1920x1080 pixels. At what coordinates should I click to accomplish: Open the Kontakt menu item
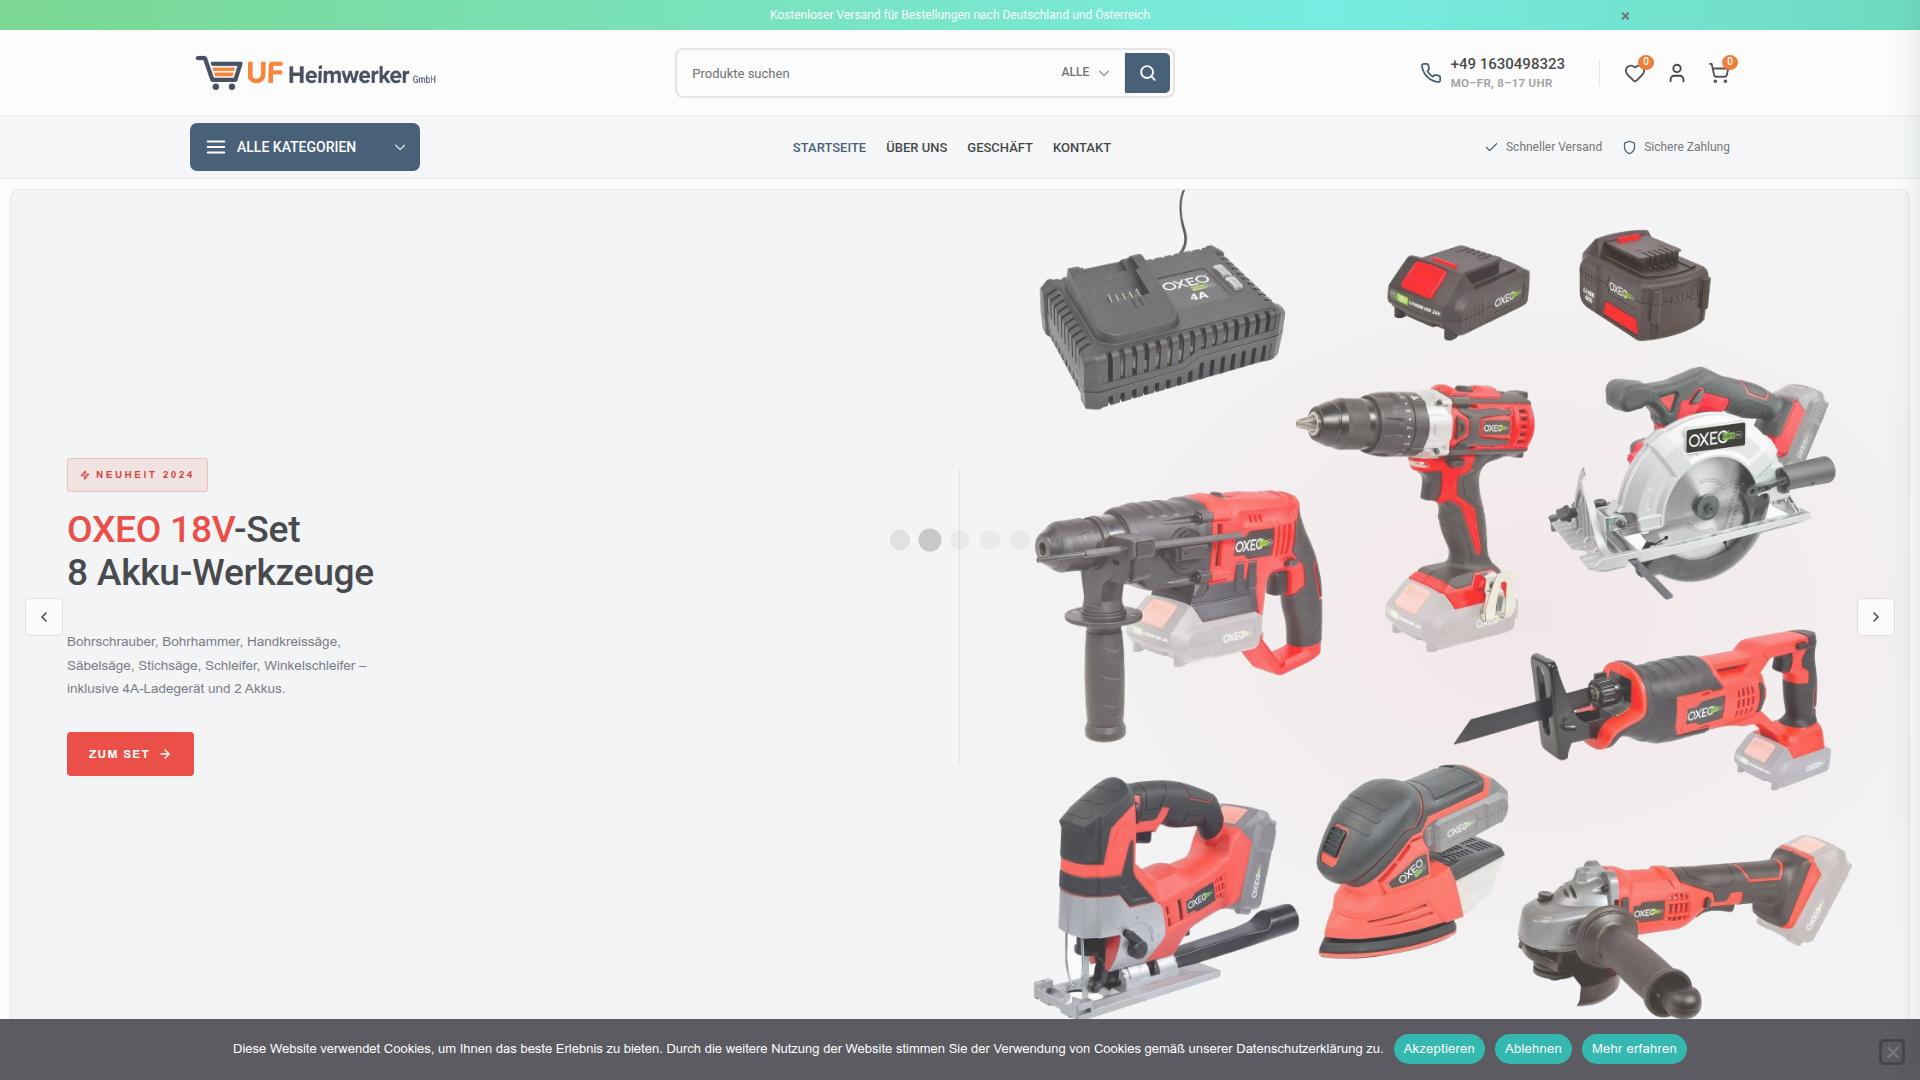pos(1082,147)
